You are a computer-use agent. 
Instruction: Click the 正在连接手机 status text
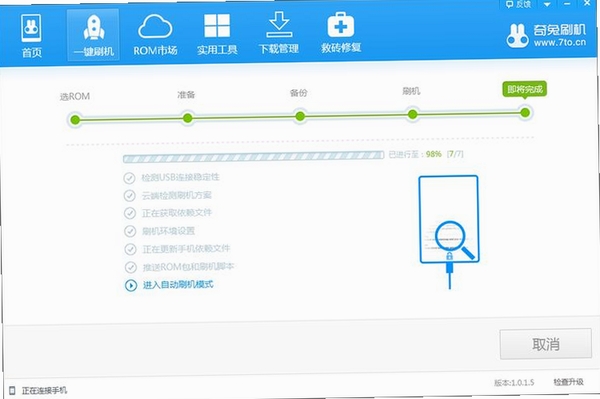(x=44, y=390)
